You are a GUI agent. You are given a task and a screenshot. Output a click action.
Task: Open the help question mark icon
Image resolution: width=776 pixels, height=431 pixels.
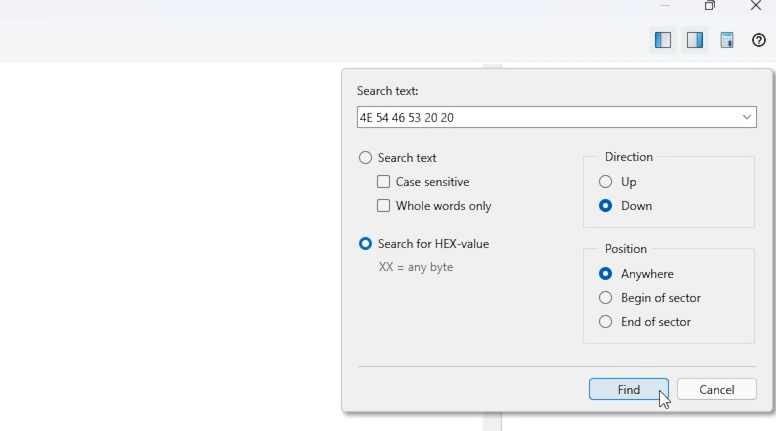[758, 40]
